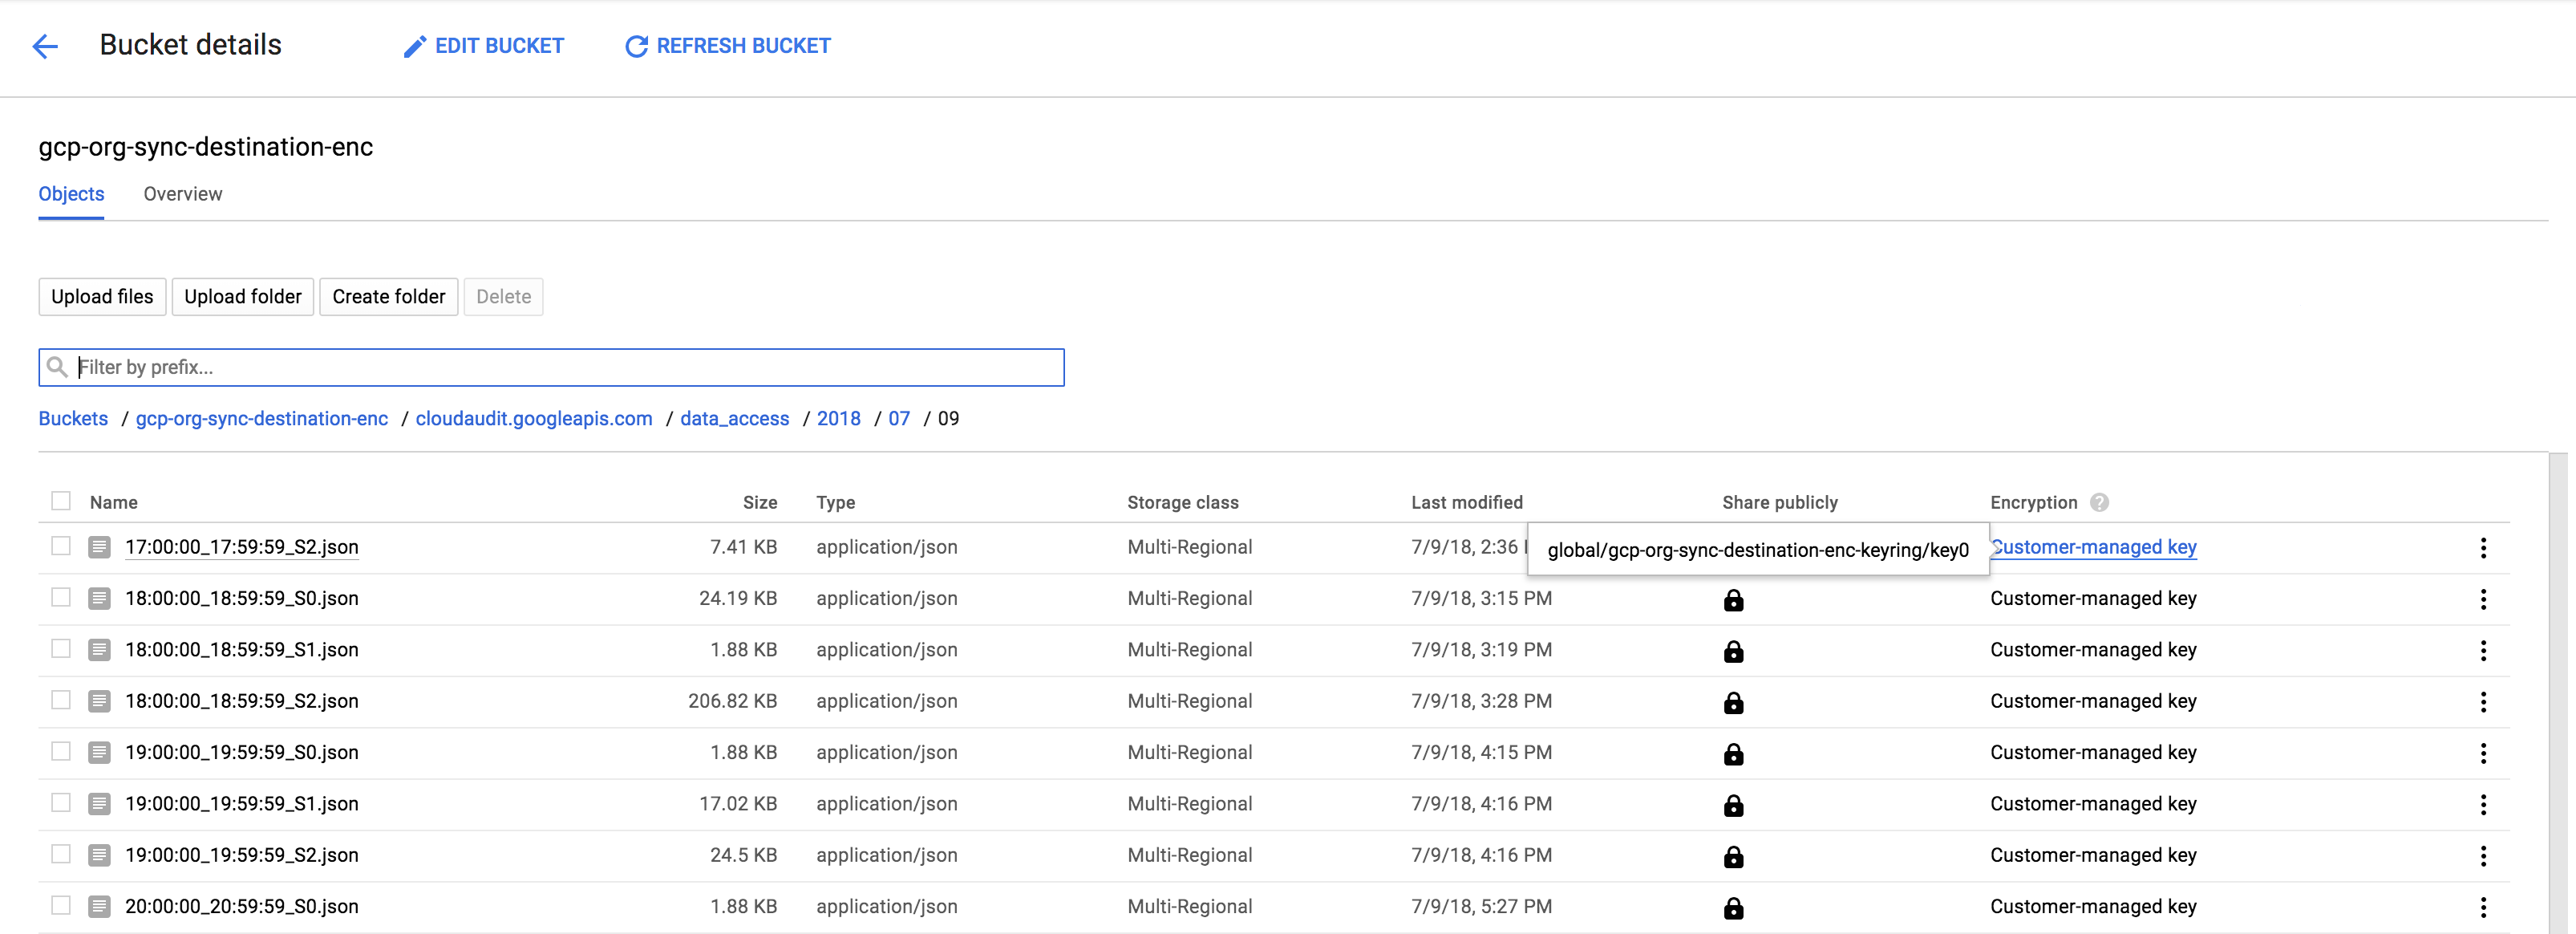Open the Customer-managed key link
The height and width of the screenshot is (934, 2576).
pyautogui.click(x=2093, y=547)
